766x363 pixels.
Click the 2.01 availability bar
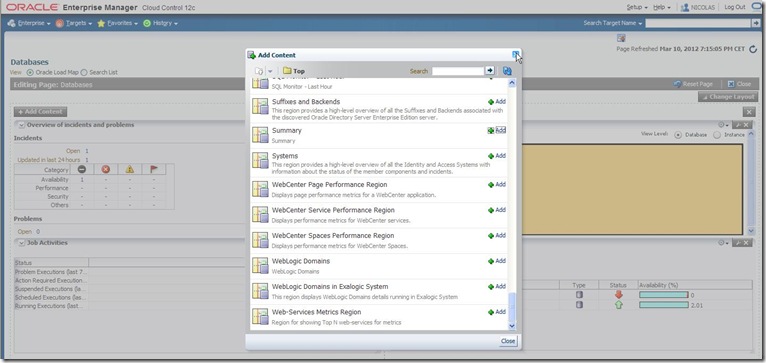[663, 305]
